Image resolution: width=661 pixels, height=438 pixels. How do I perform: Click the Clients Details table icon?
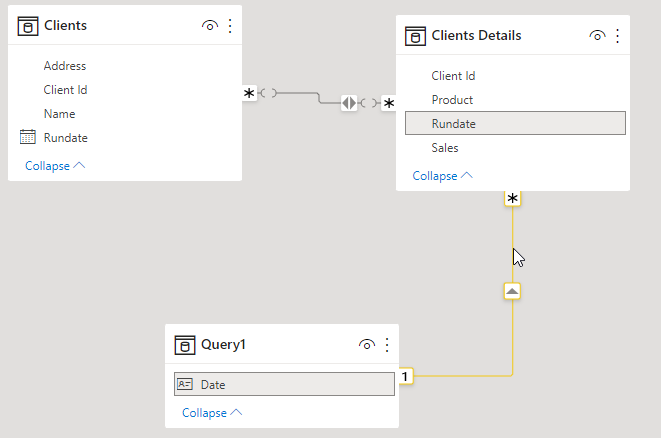[x=415, y=36]
